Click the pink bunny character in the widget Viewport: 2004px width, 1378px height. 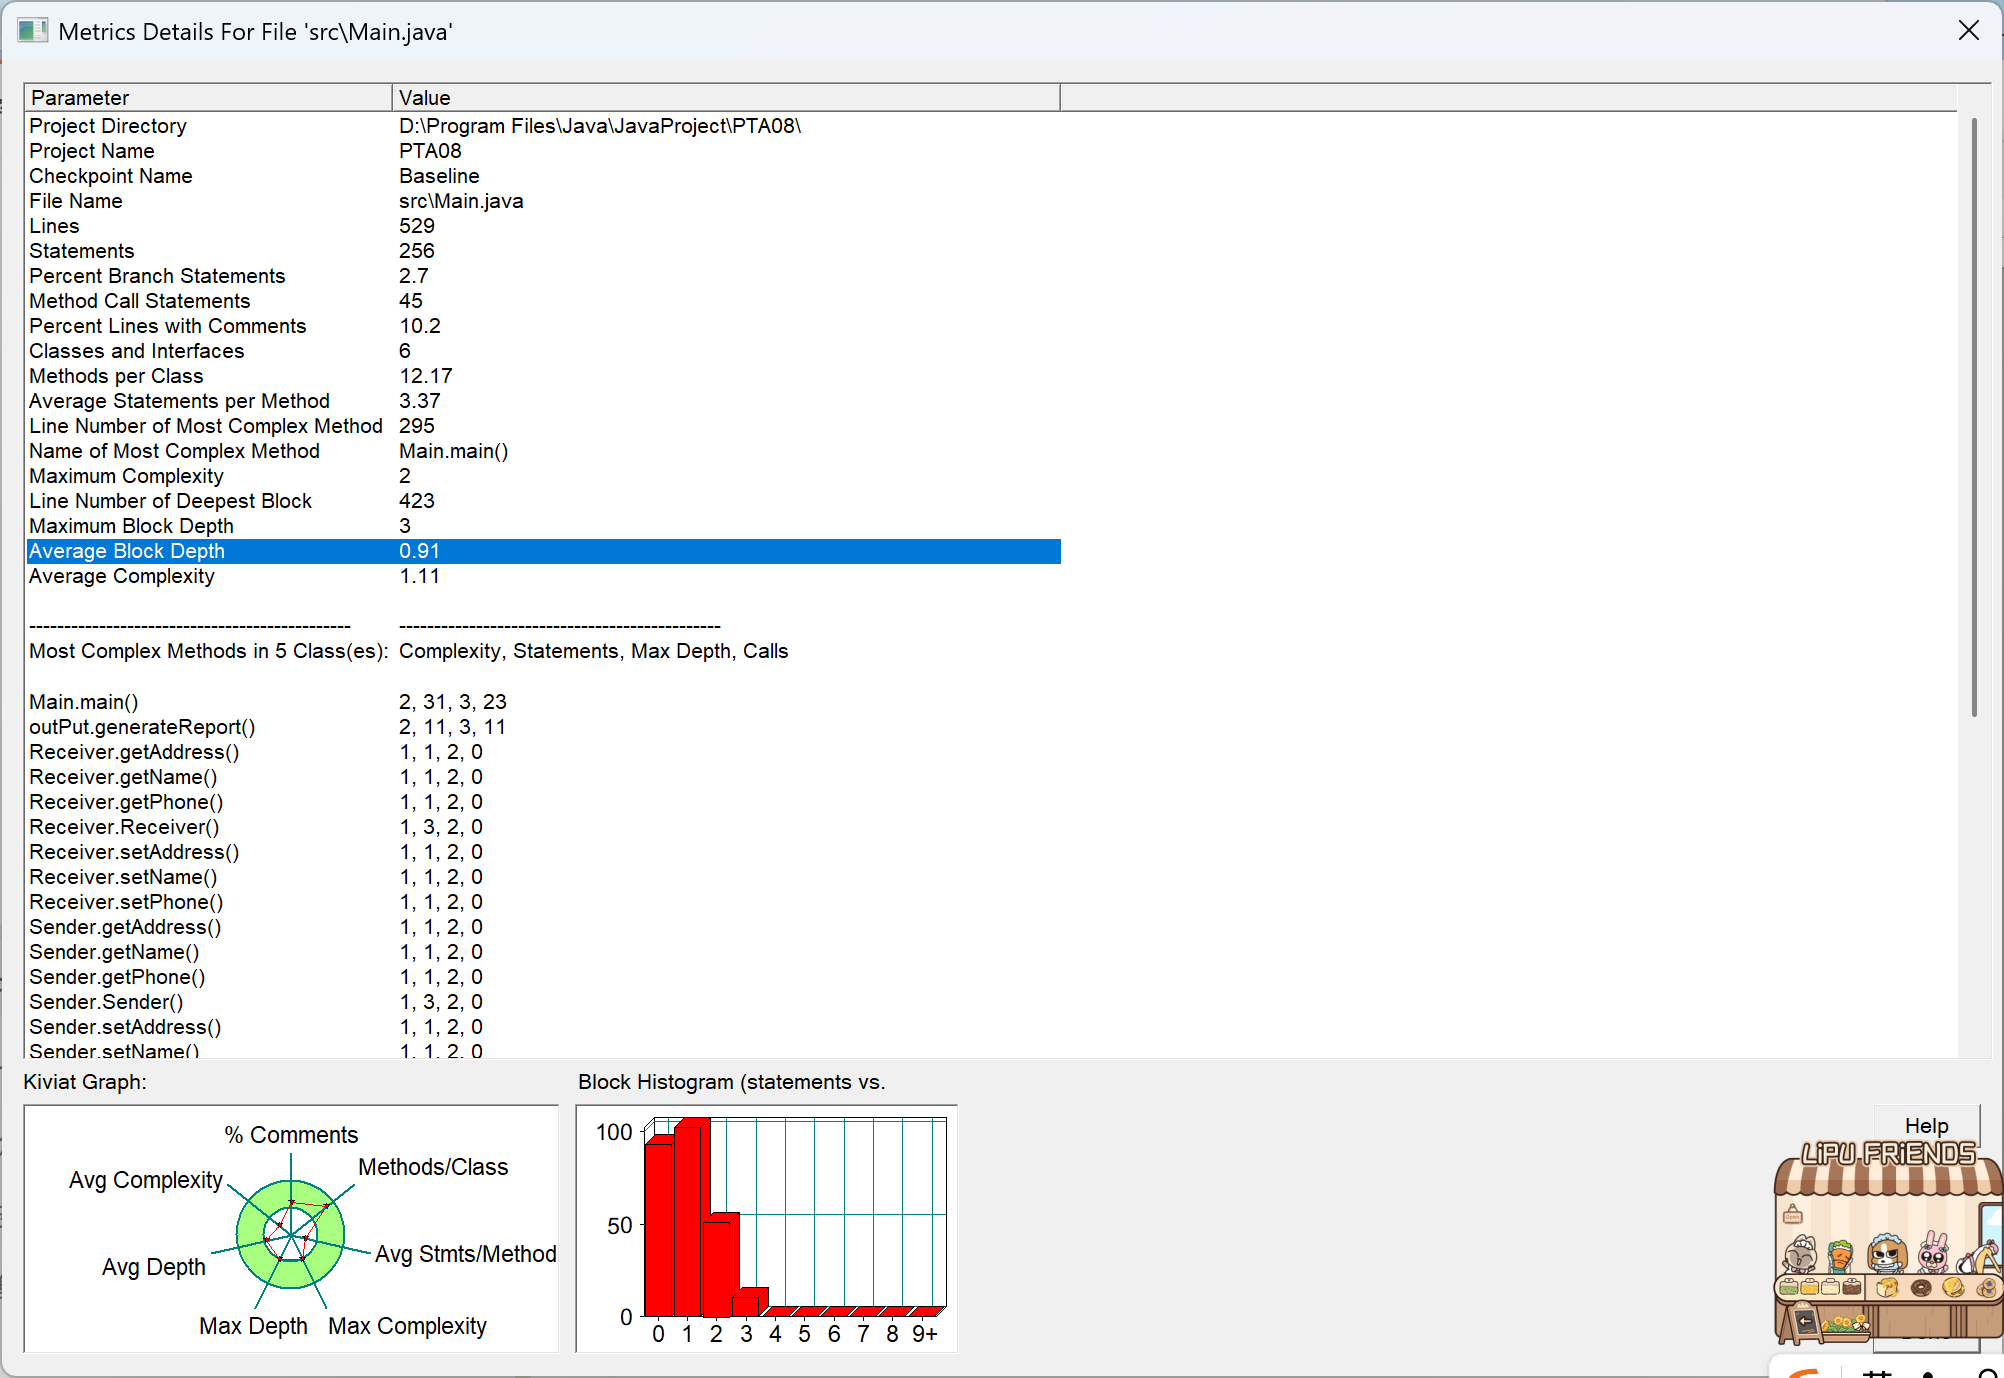tap(1933, 1256)
